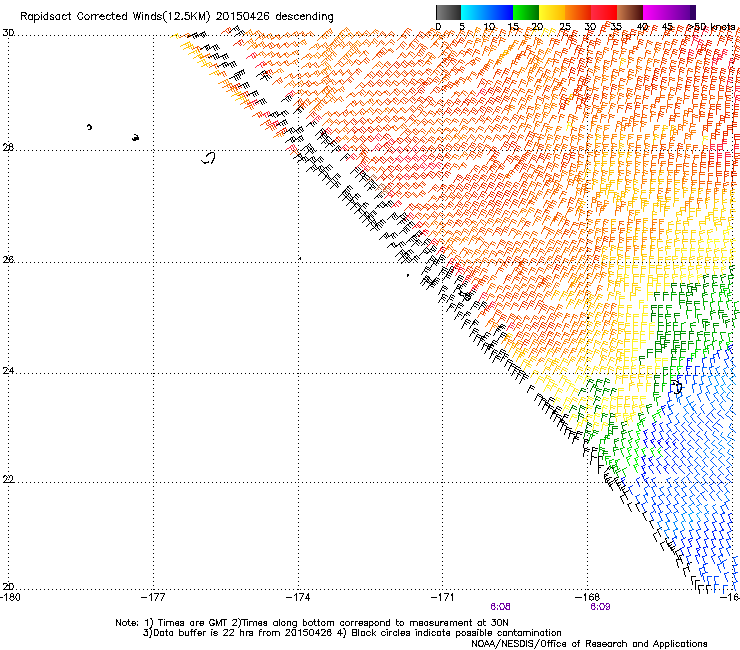Click latitude label 20
This screenshot has width=740, height=650.
pos(8,586)
